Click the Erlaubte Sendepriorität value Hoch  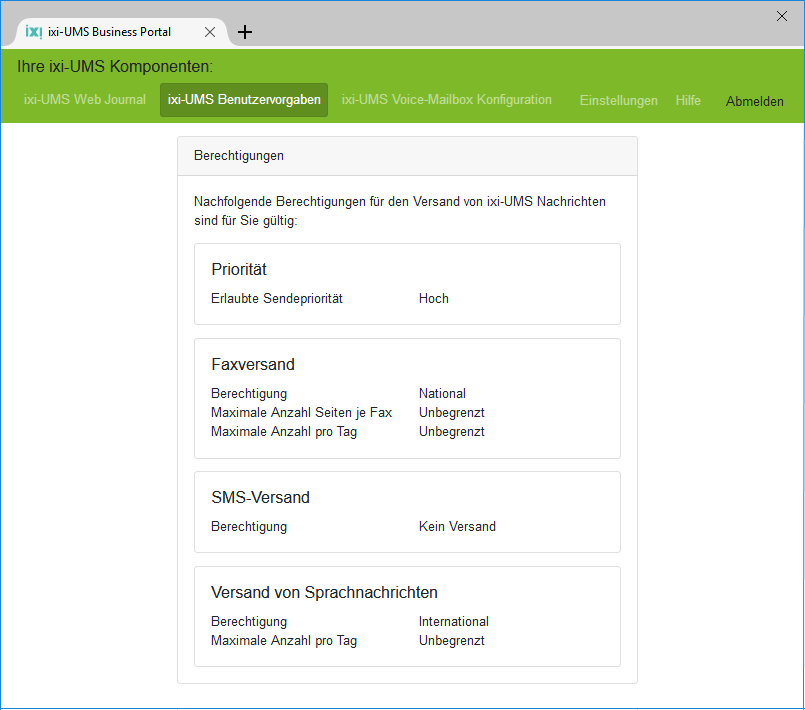click(x=434, y=299)
